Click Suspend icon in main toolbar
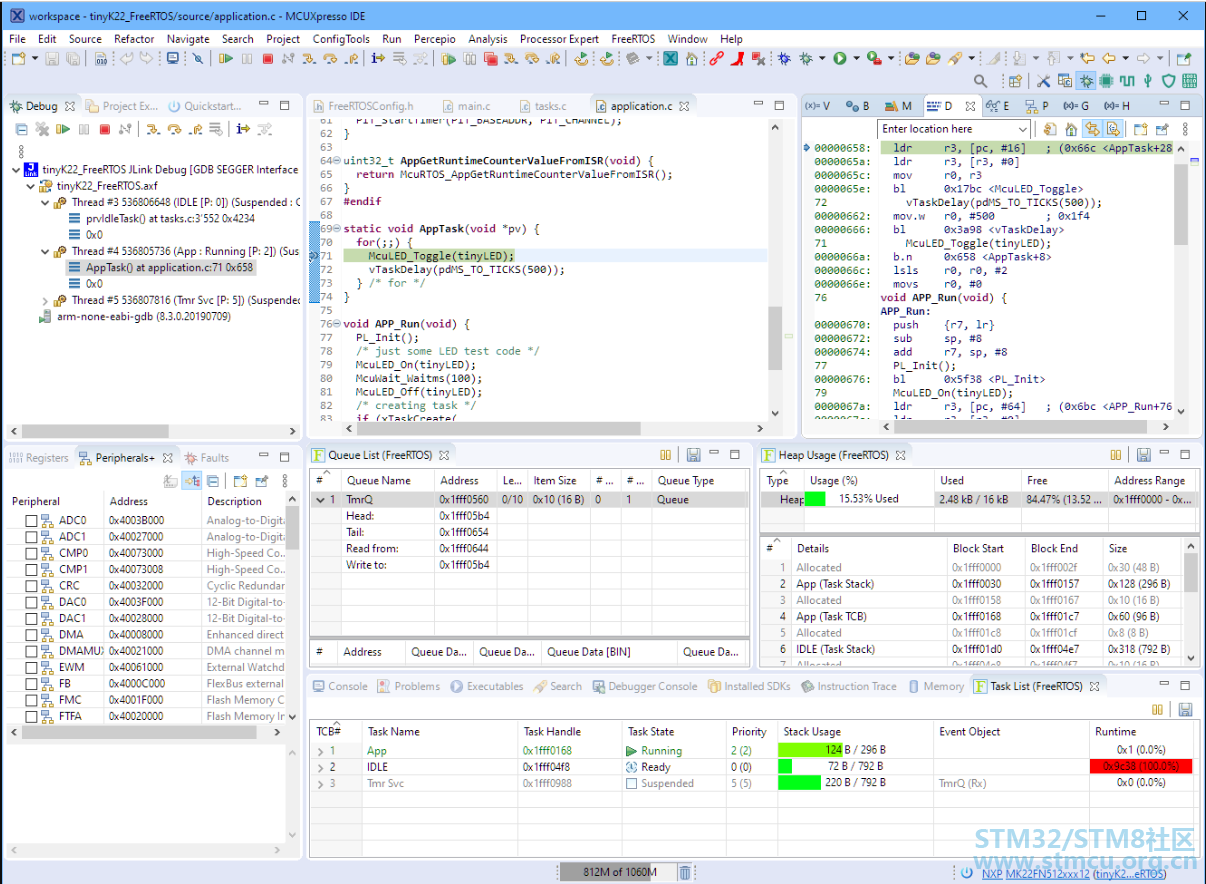 coord(247,58)
